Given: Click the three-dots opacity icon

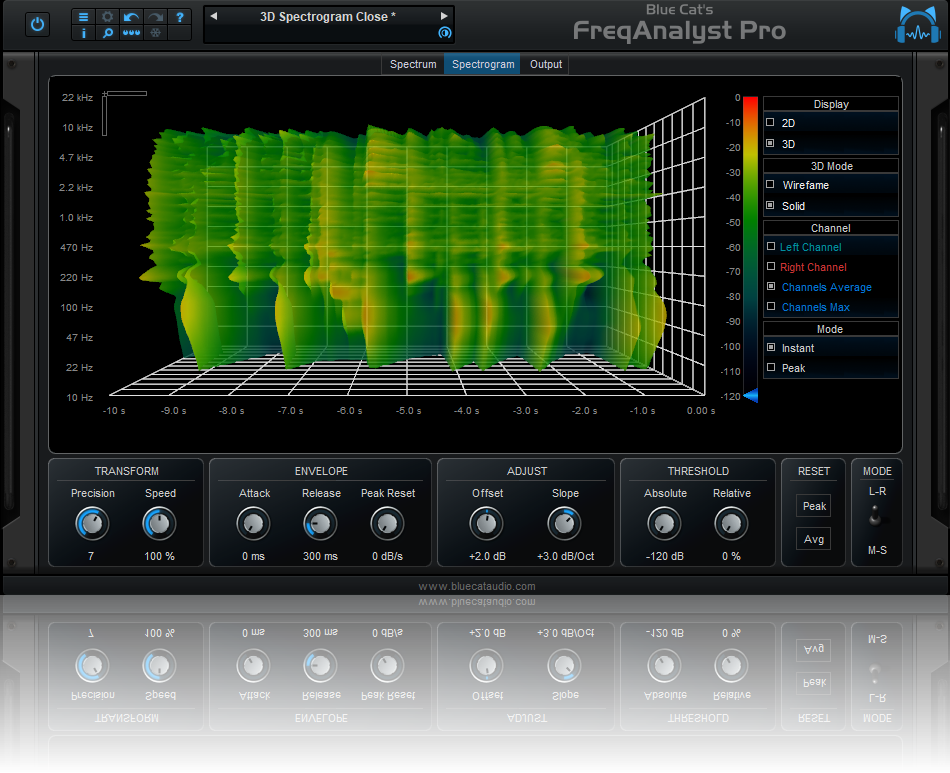Looking at the screenshot, I should [x=131, y=33].
